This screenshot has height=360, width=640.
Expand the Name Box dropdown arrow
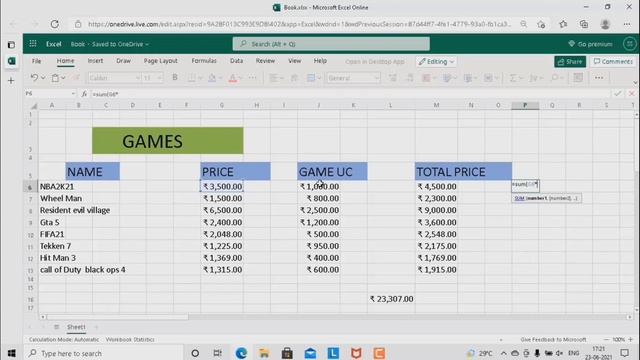73,94
